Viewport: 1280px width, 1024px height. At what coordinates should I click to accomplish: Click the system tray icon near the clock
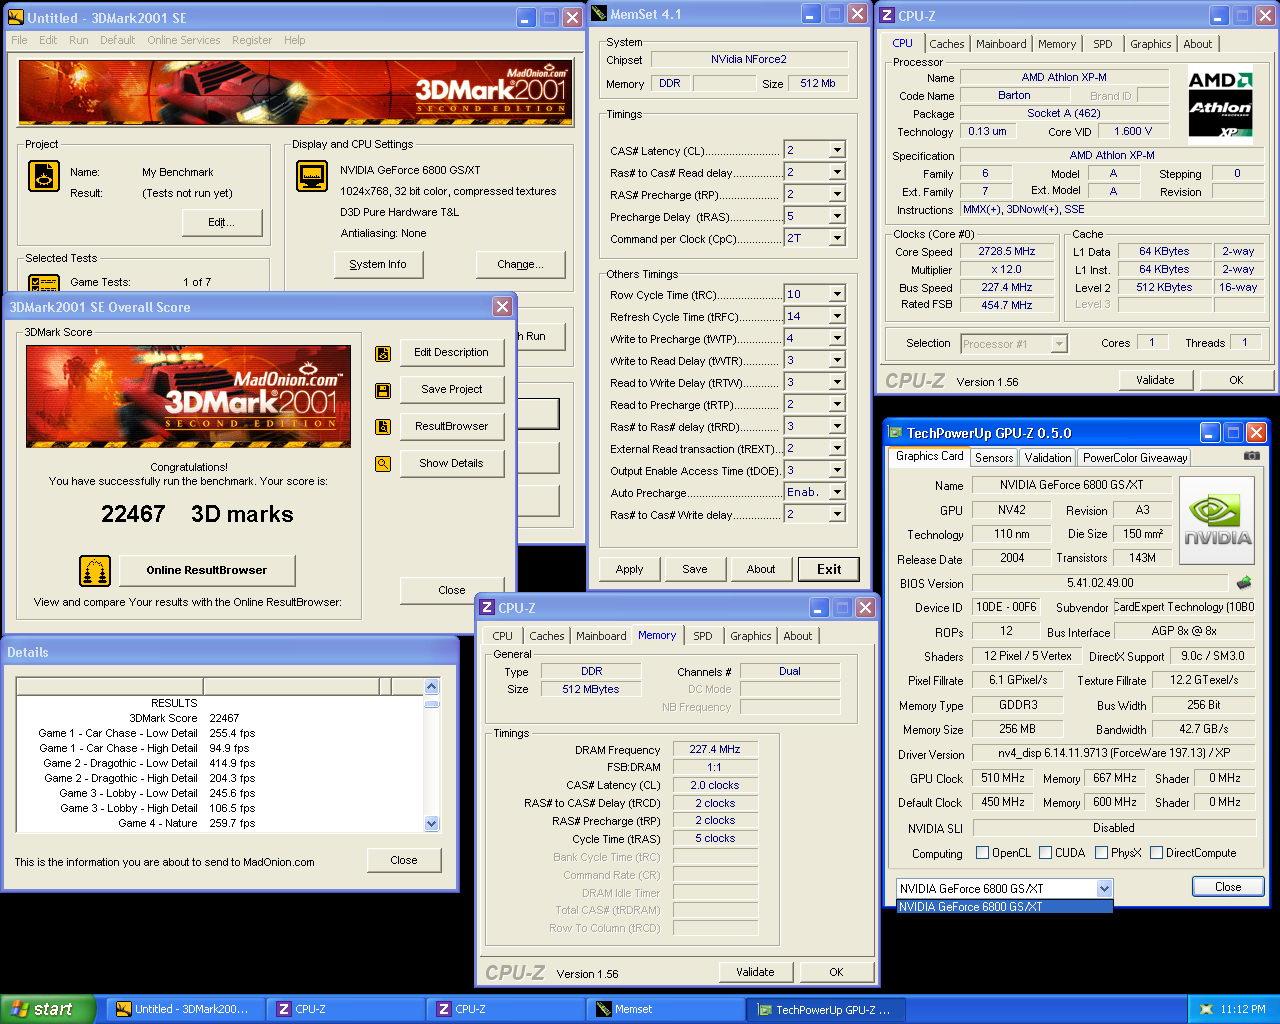pos(1206,1009)
